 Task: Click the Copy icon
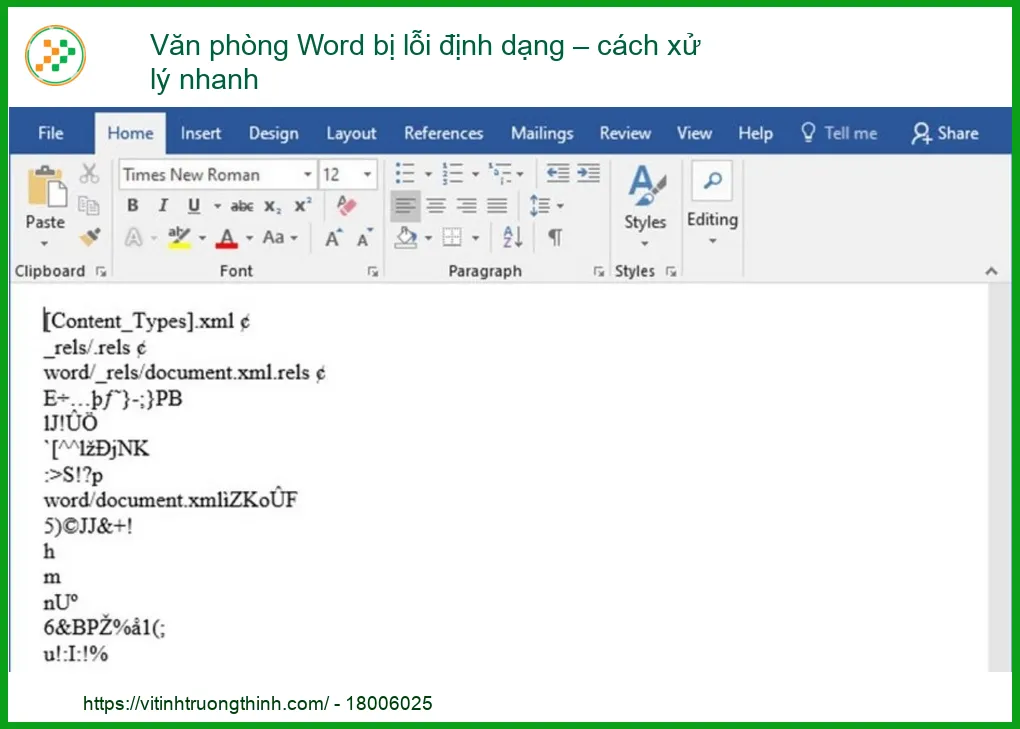[x=88, y=205]
